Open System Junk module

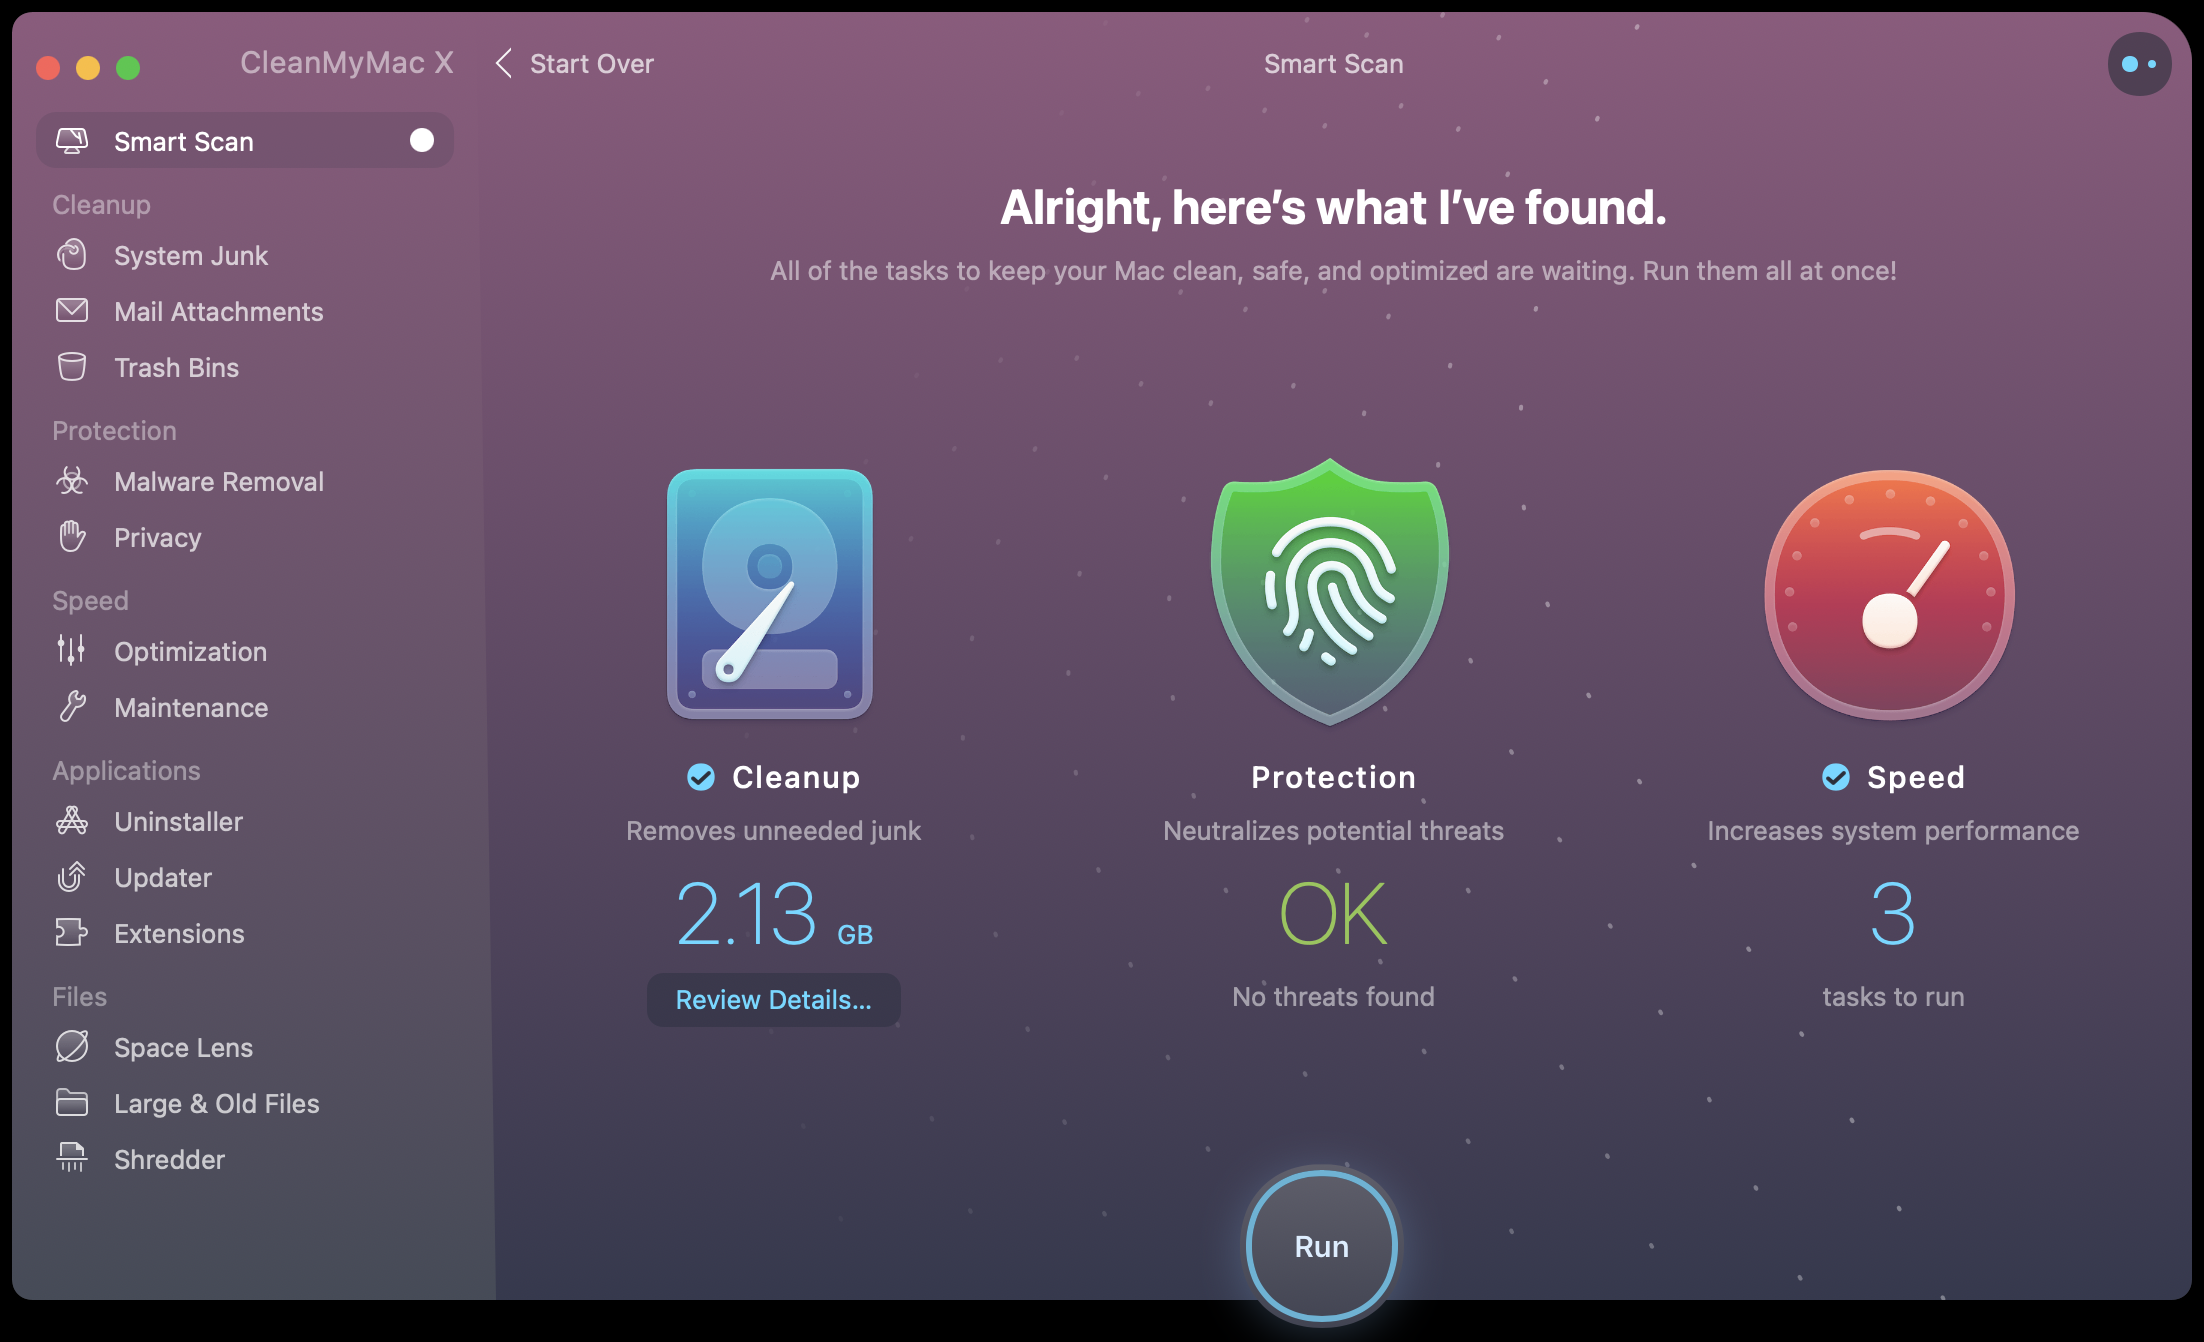click(245, 255)
